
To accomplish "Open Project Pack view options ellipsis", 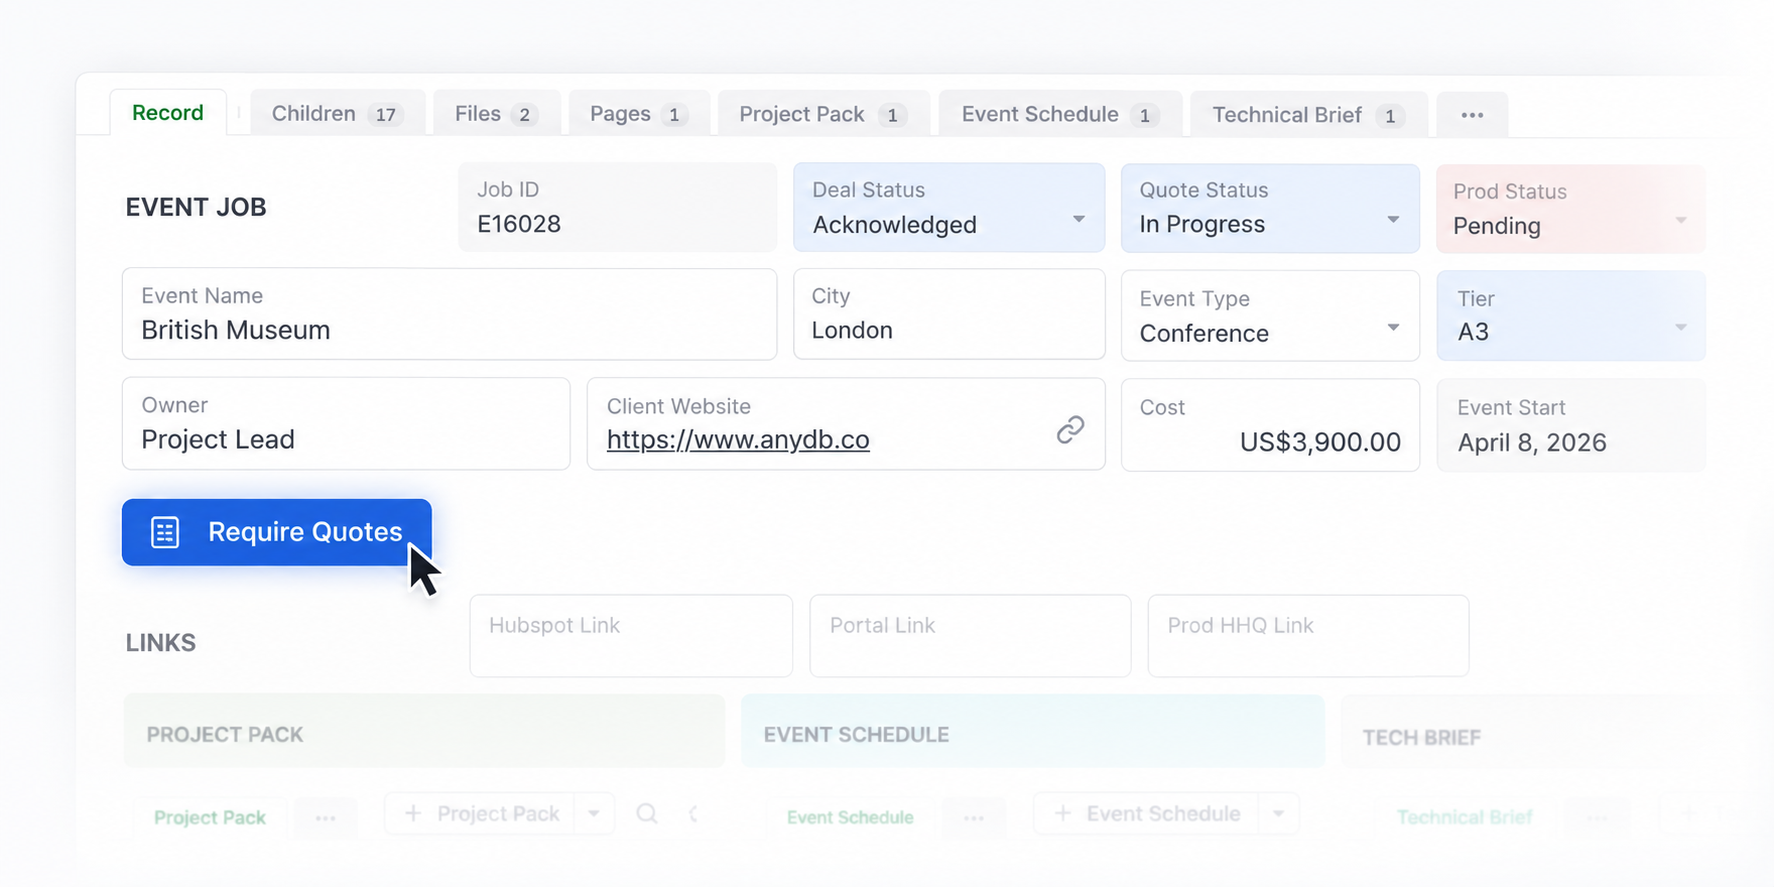I will point(325,818).
